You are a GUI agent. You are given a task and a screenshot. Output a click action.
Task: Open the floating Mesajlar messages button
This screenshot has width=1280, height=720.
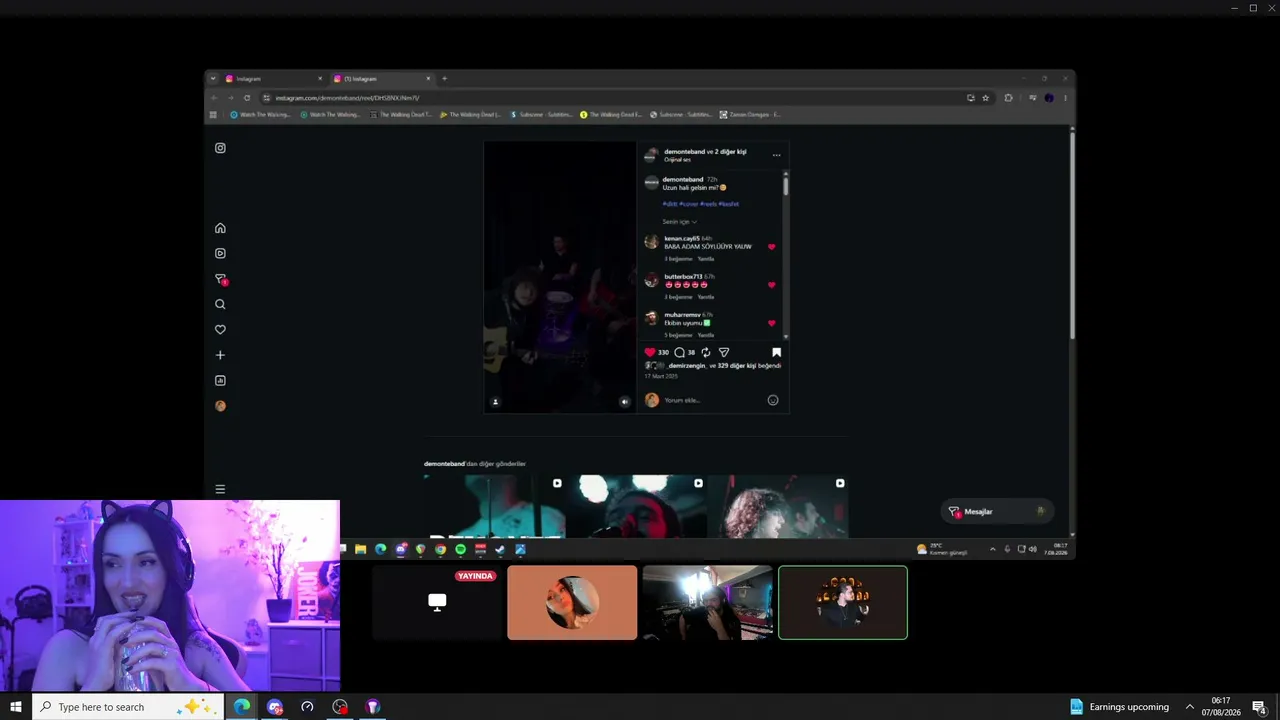click(x=997, y=511)
